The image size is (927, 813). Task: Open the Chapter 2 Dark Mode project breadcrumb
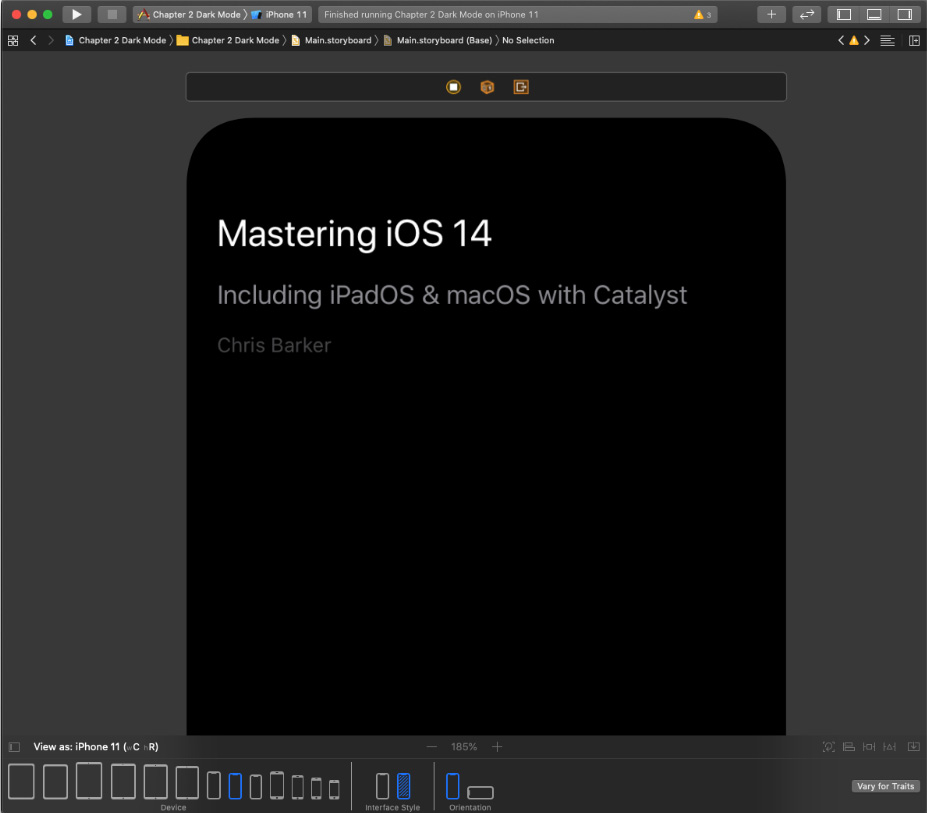pos(115,40)
